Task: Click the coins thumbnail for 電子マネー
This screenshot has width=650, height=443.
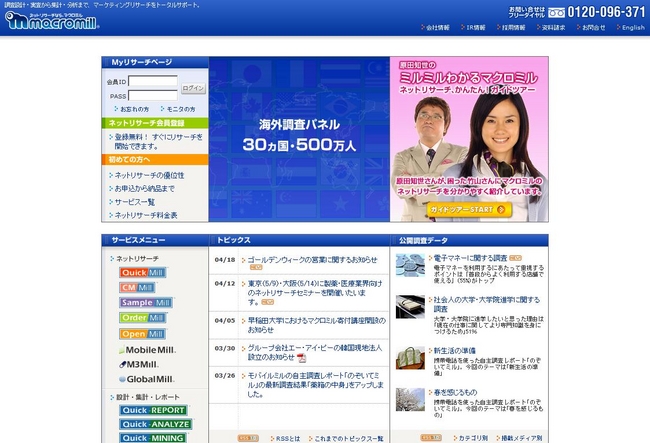Action: pyautogui.click(x=410, y=265)
